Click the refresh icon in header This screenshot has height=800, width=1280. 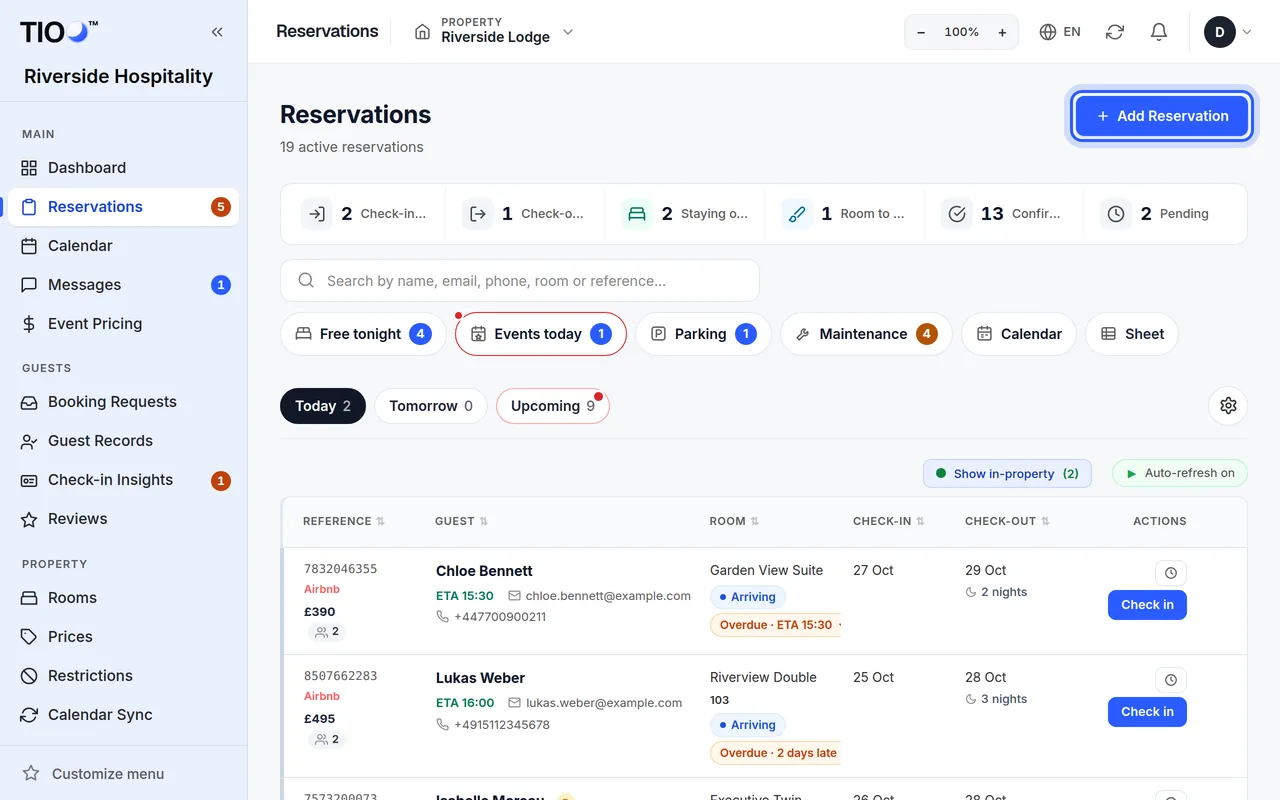pyautogui.click(x=1115, y=32)
